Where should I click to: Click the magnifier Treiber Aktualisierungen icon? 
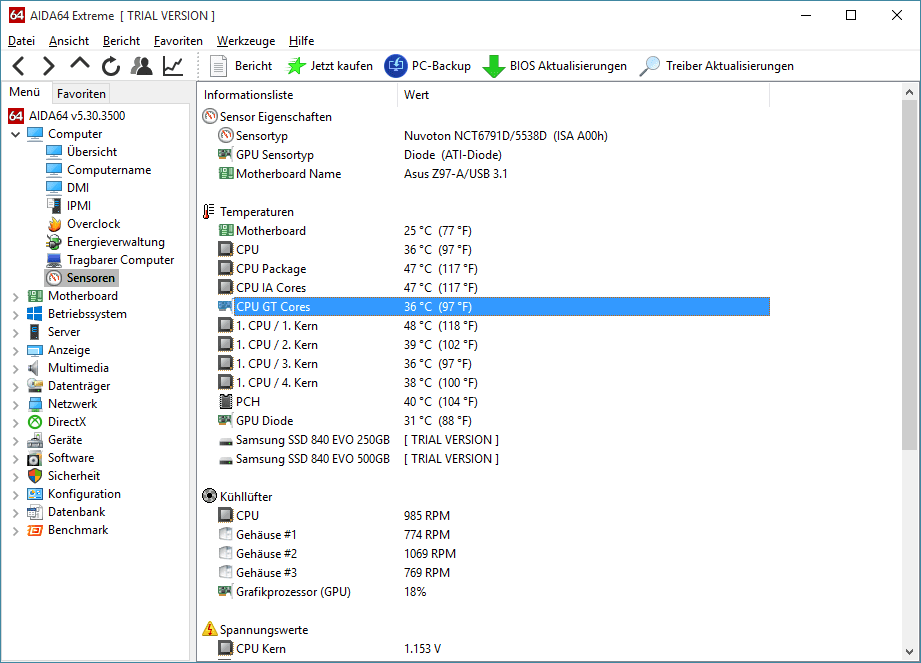pyautogui.click(x=649, y=66)
